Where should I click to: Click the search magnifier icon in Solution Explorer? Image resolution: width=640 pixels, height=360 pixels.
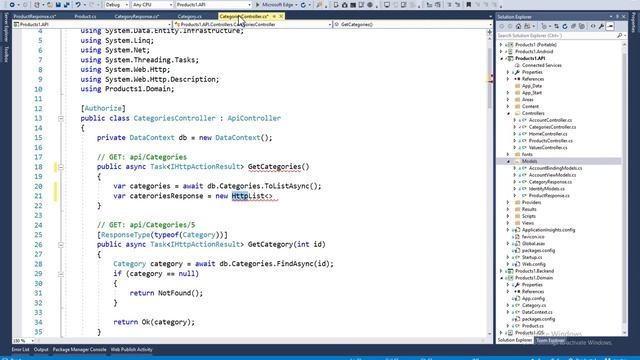(620, 36)
